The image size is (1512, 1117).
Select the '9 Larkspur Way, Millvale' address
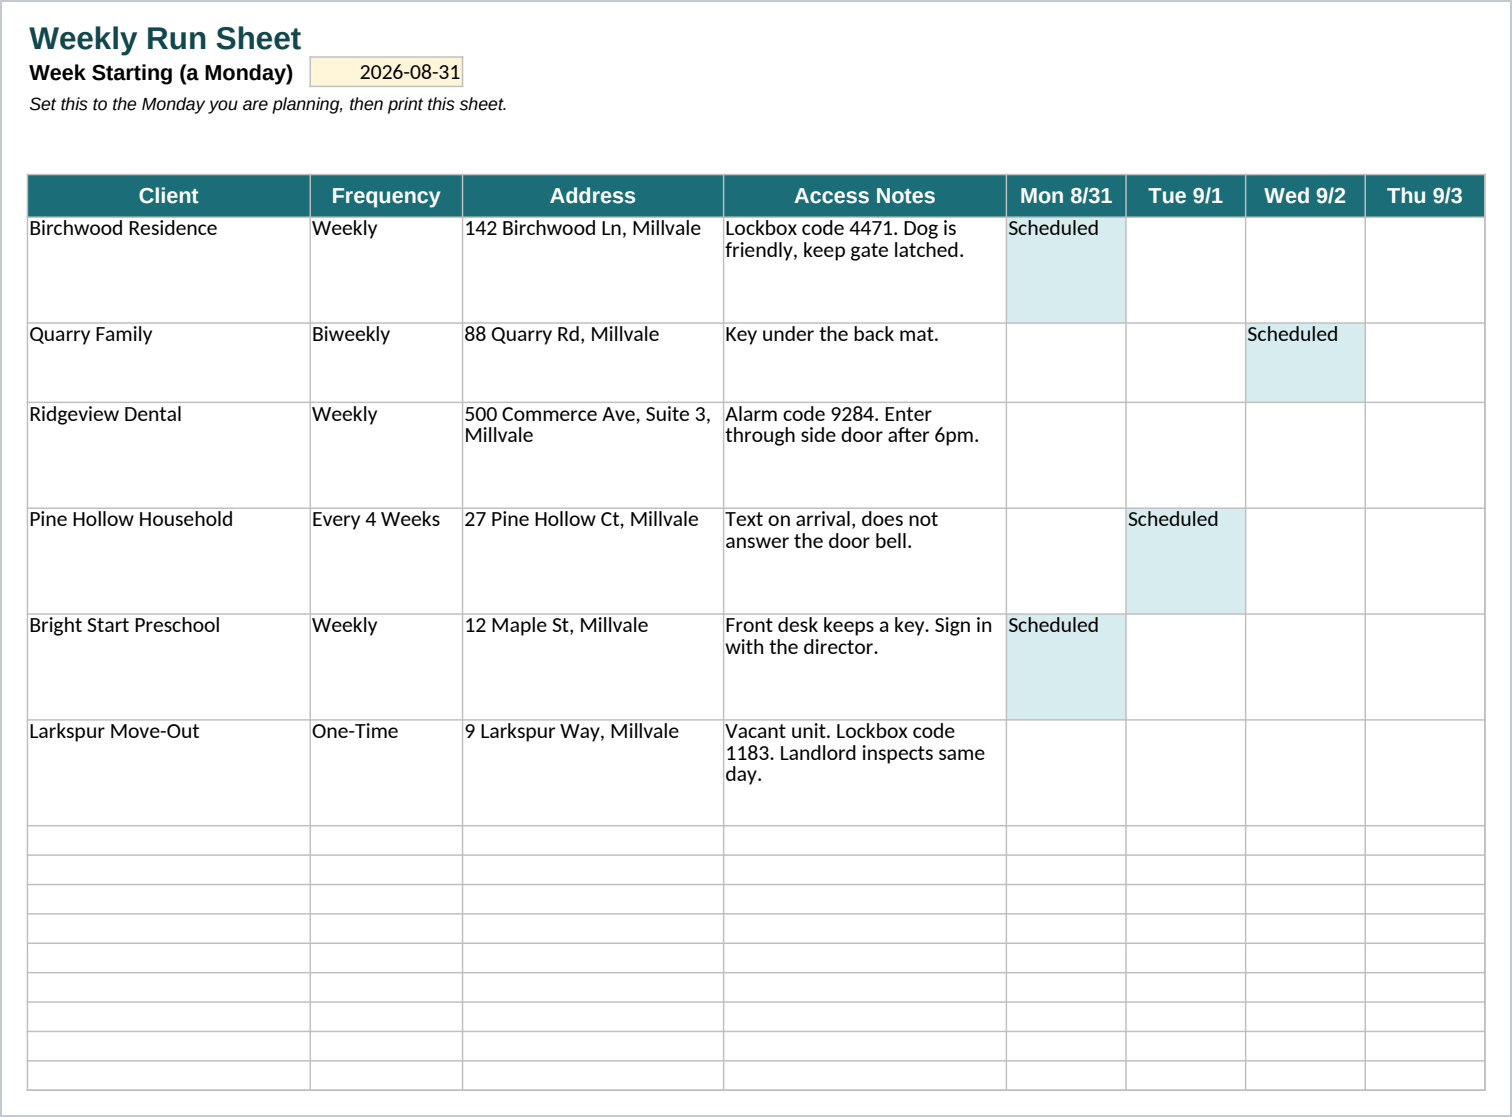click(x=593, y=773)
